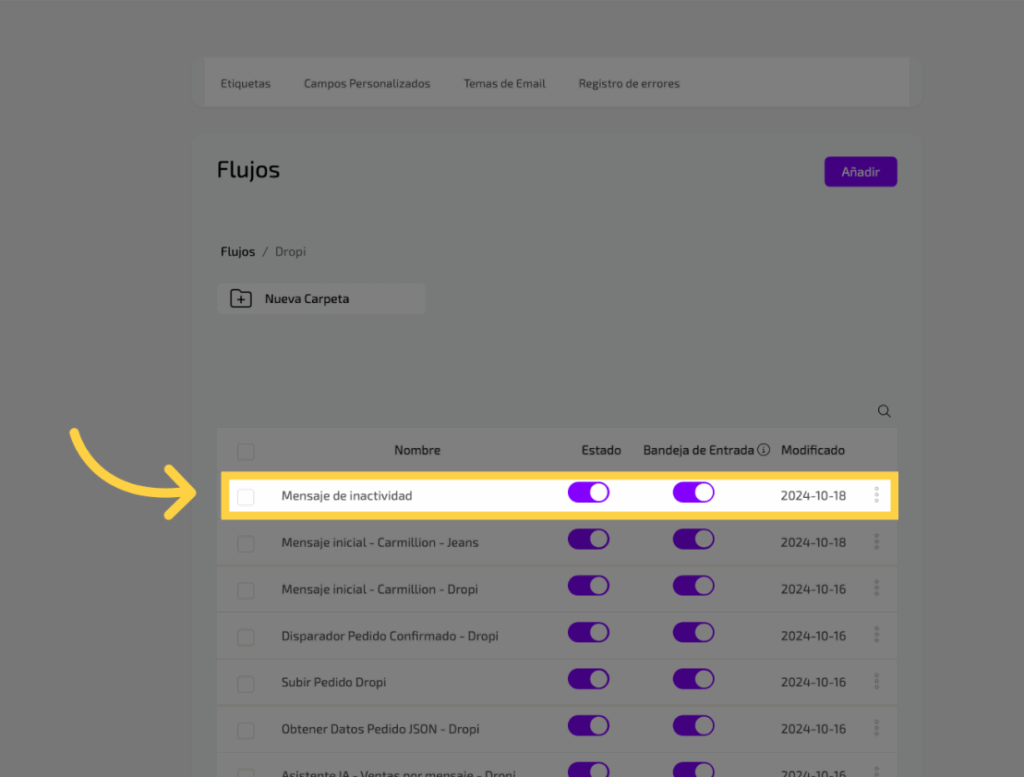This screenshot has width=1024, height=777.
Task: Open three-dot menu for Obtener Datos Pedido JSON
Action: tap(877, 729)
